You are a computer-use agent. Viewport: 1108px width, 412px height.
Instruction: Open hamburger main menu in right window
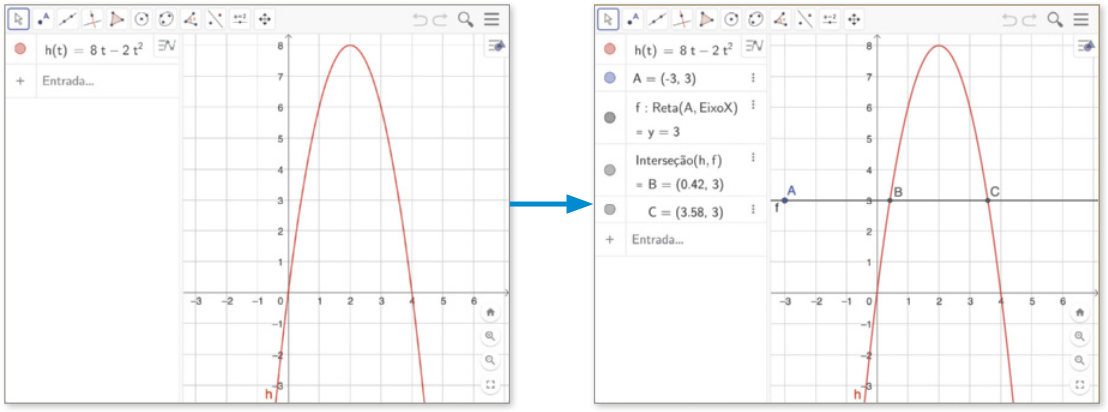tap(1080, 20)
